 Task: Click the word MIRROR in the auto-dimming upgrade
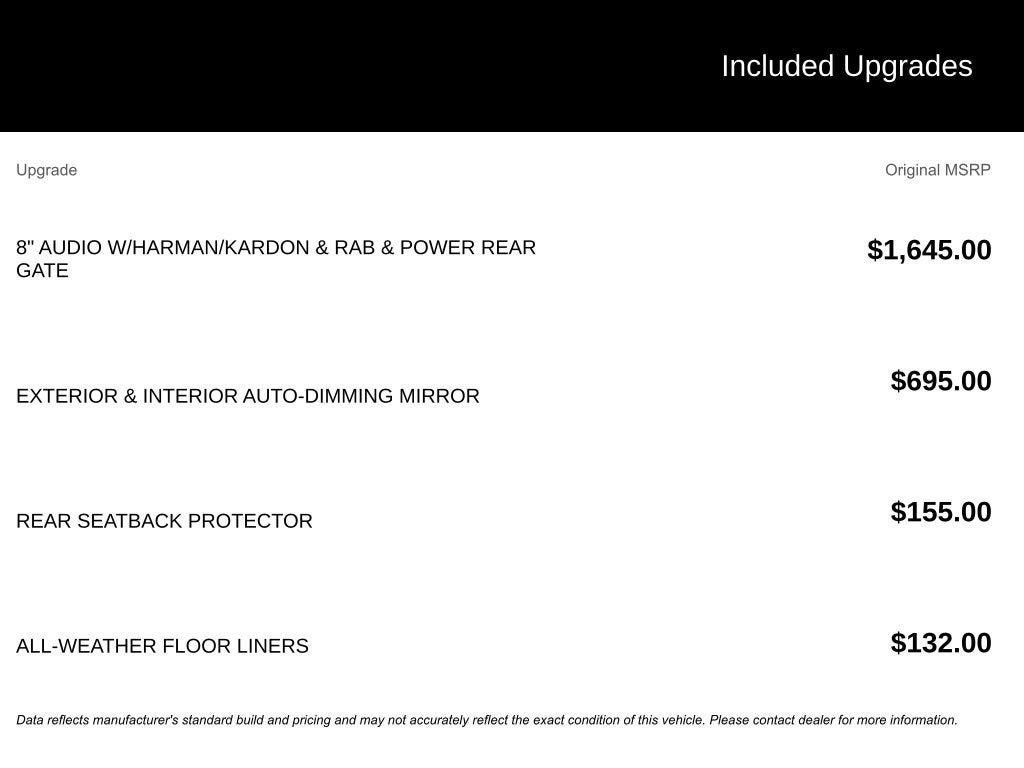[x=439, y=396]
